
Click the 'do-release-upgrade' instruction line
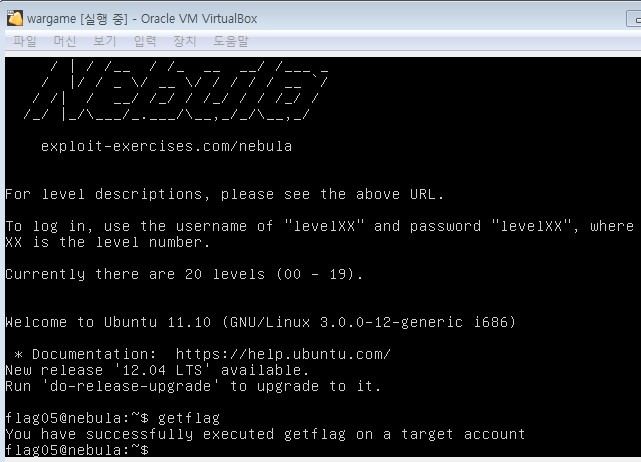point(193,386)
